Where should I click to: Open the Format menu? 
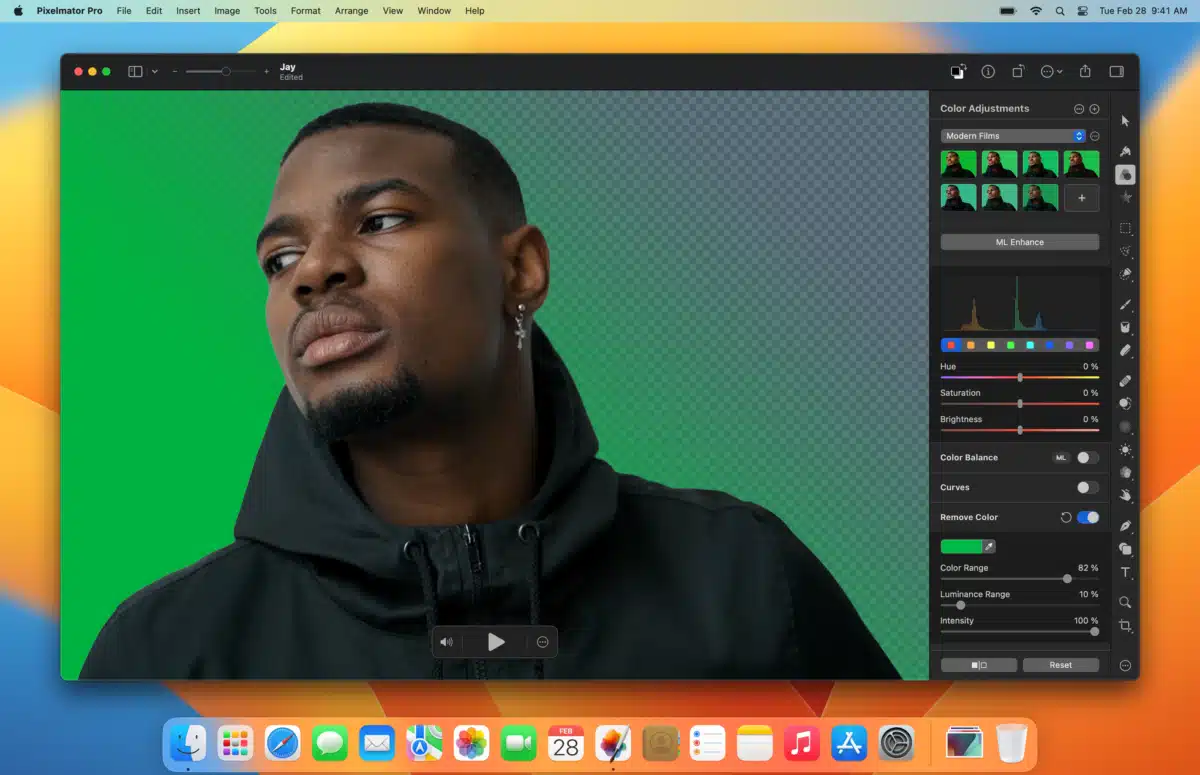(305, 11)
